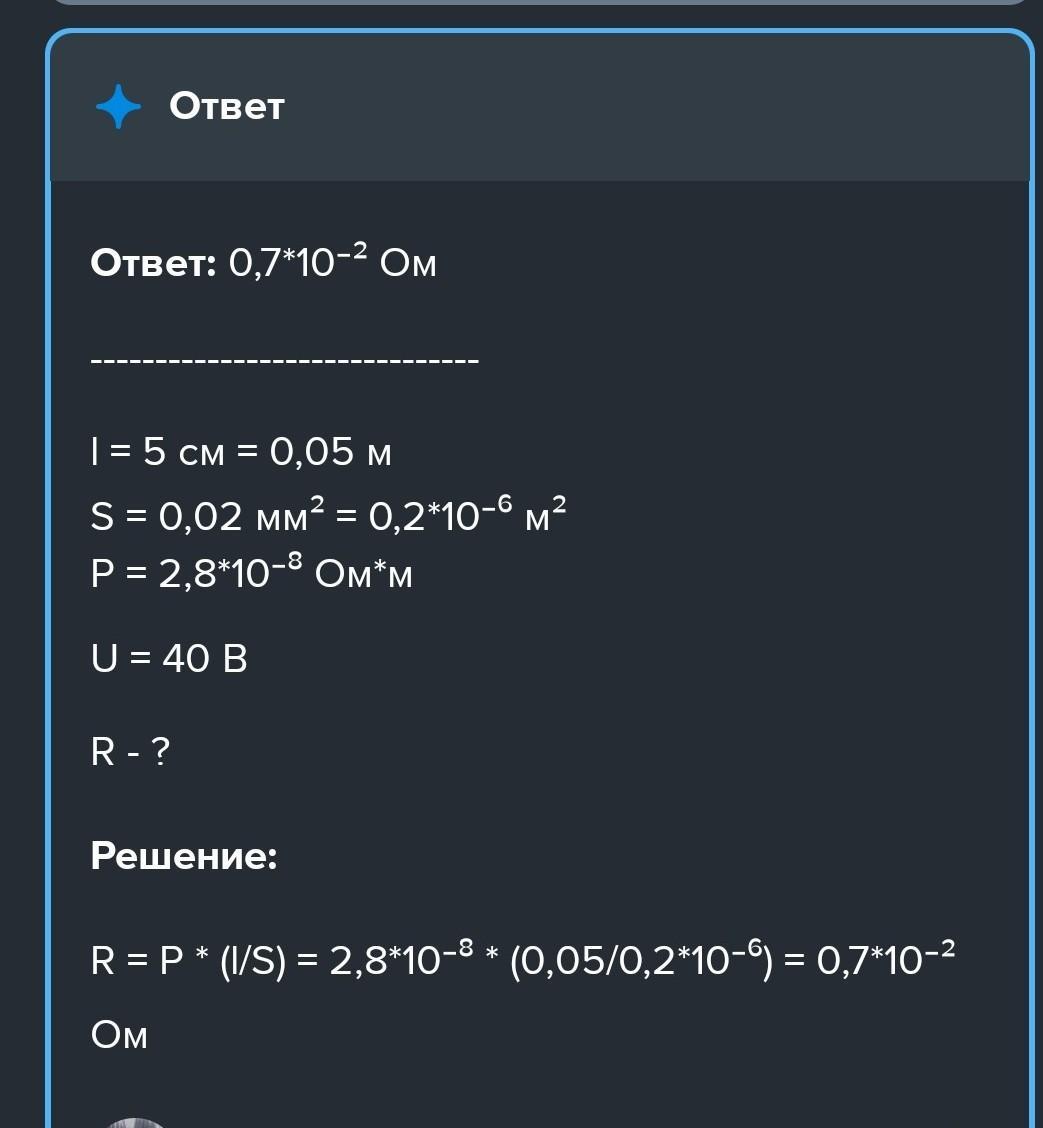Click the bold Ответ: label in the body
The width and height of the screenshot is (1043, 1128).
tap(153, 263)
